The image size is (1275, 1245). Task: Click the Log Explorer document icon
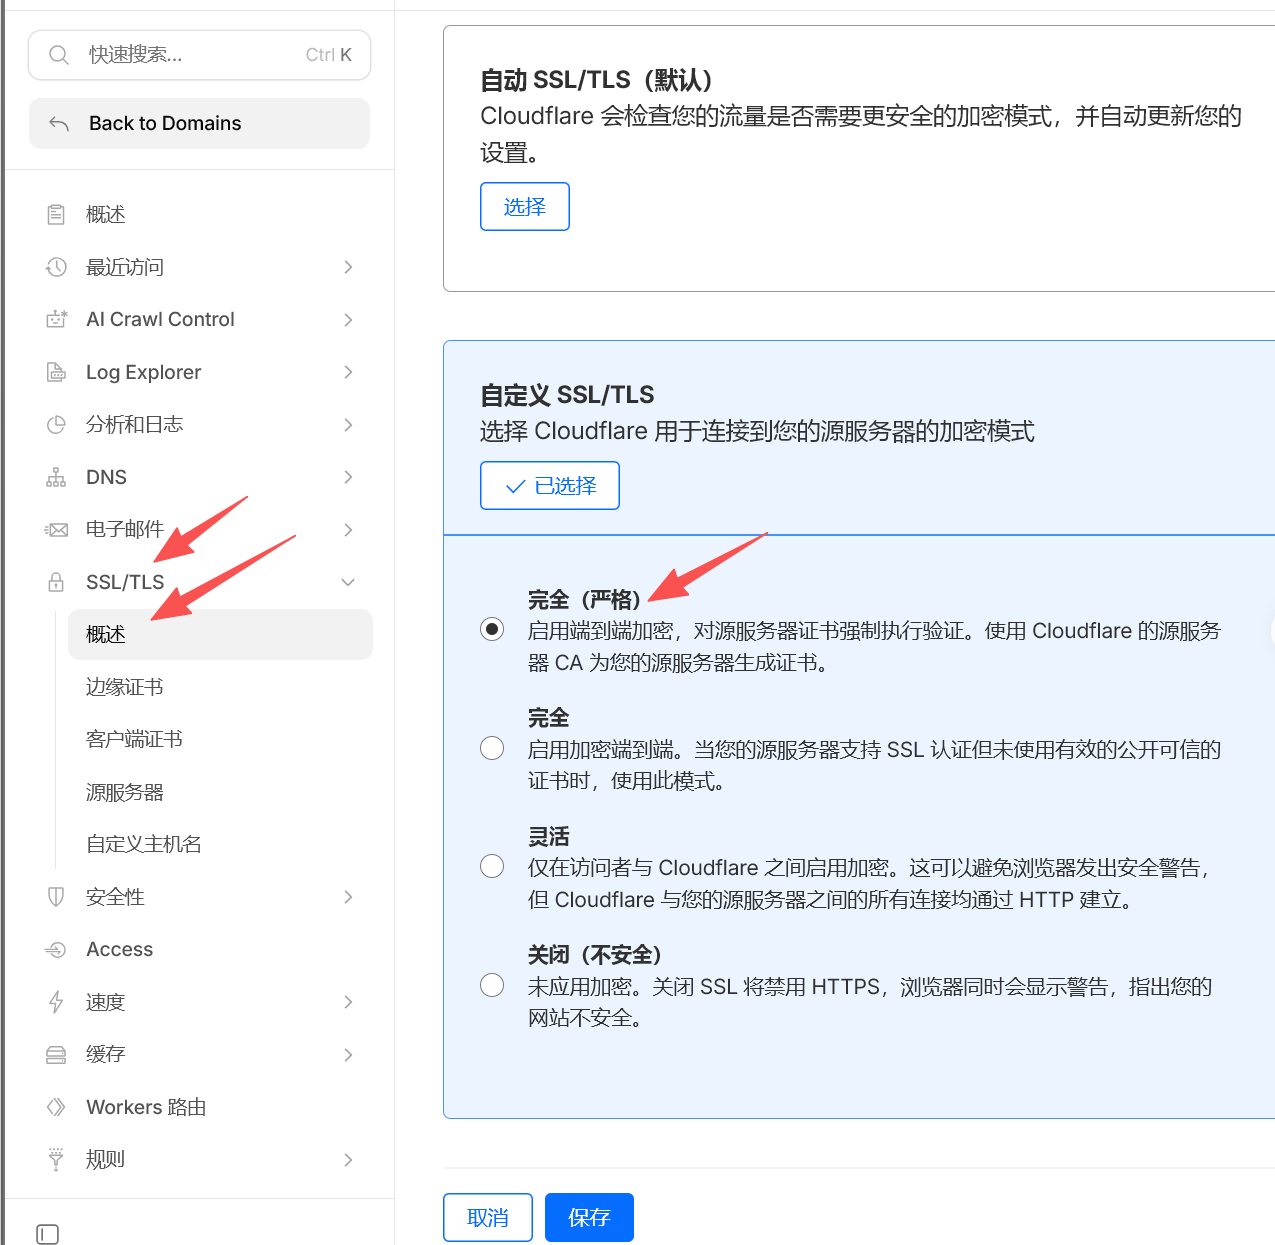[56, 372]
